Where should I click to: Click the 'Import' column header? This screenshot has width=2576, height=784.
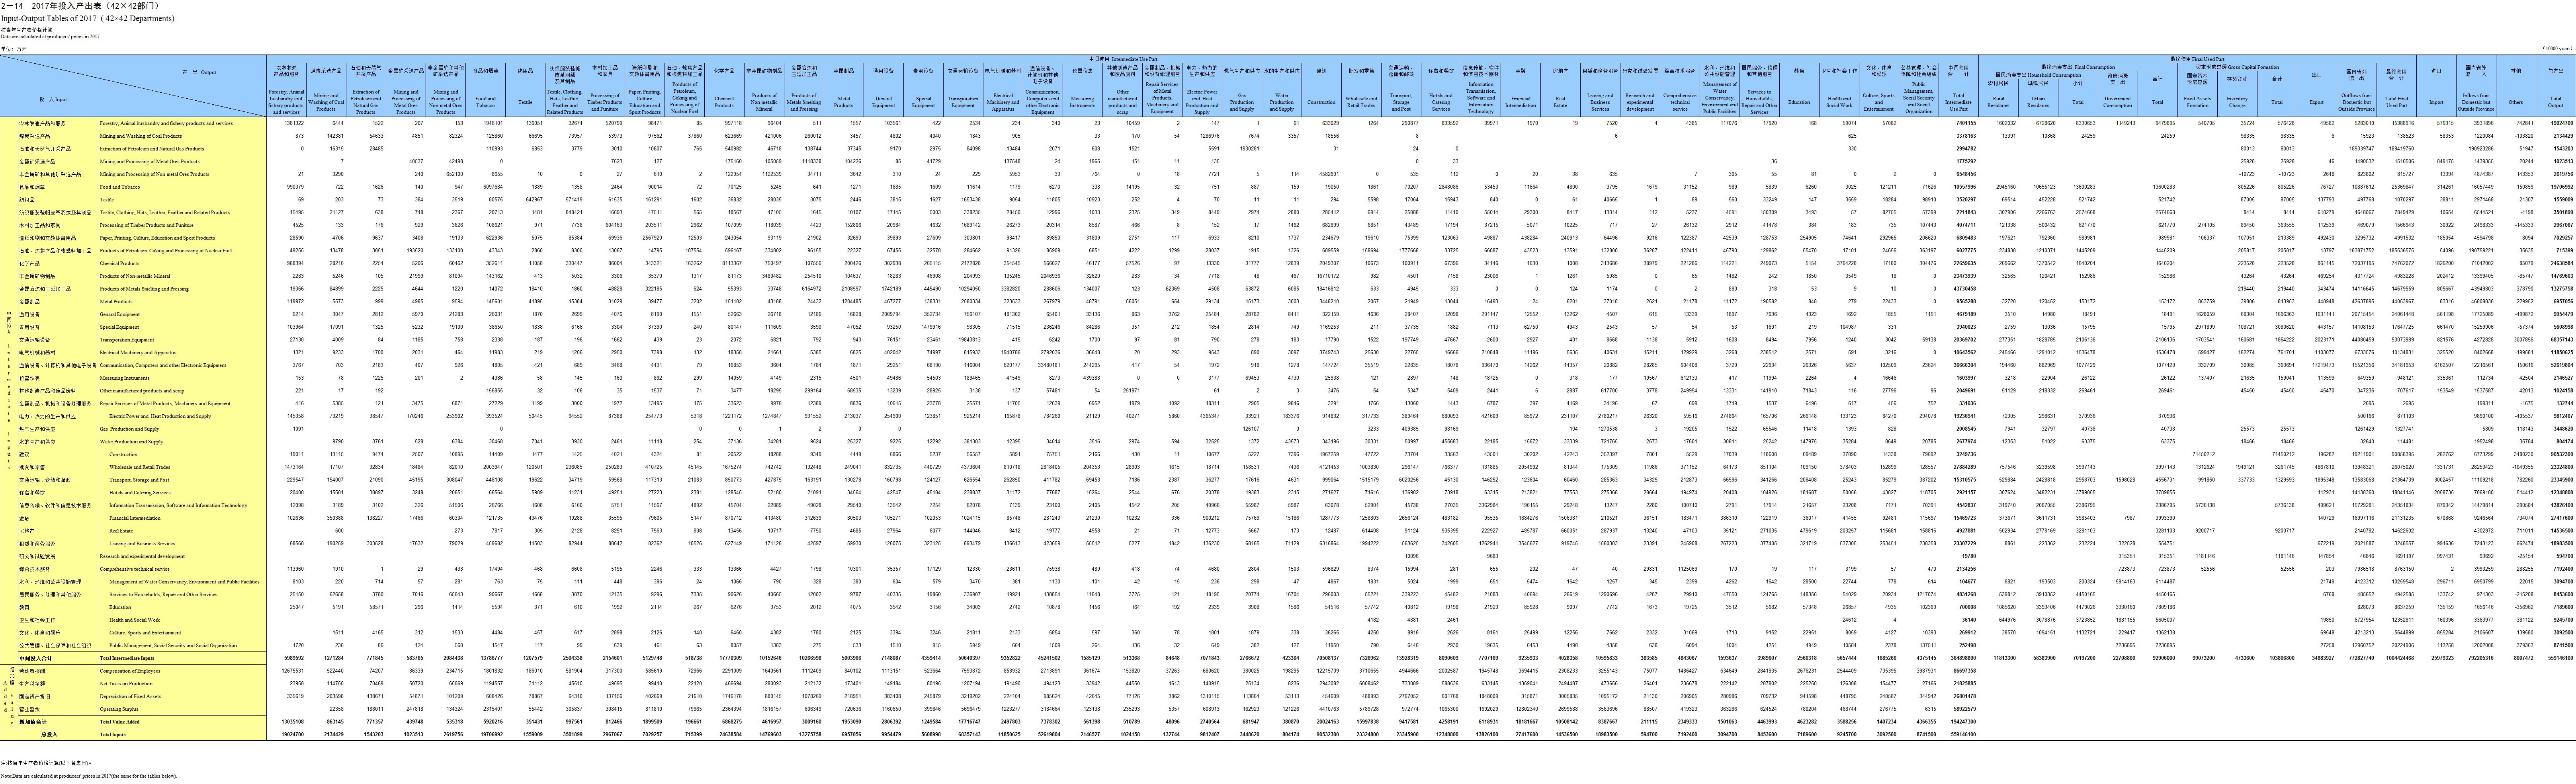2436,102
